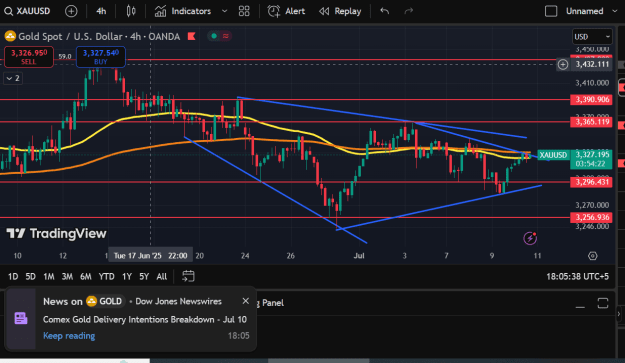Maximize the bottom trading panel

[603, 303]
